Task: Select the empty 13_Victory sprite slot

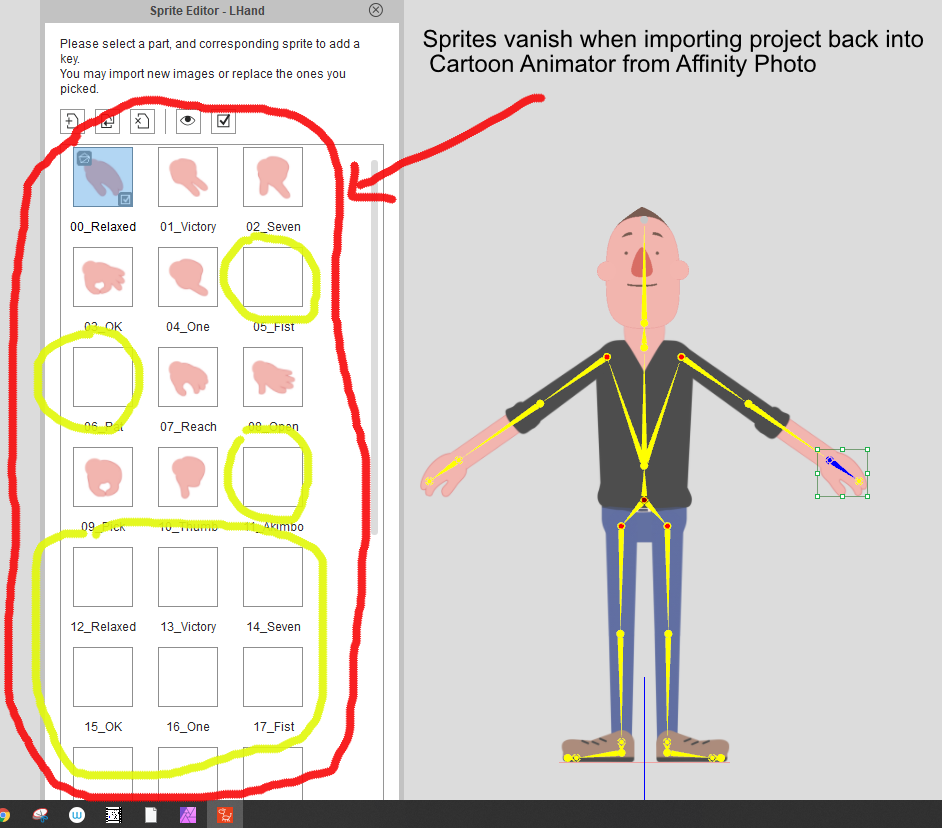Action: [x=188, y=577]
